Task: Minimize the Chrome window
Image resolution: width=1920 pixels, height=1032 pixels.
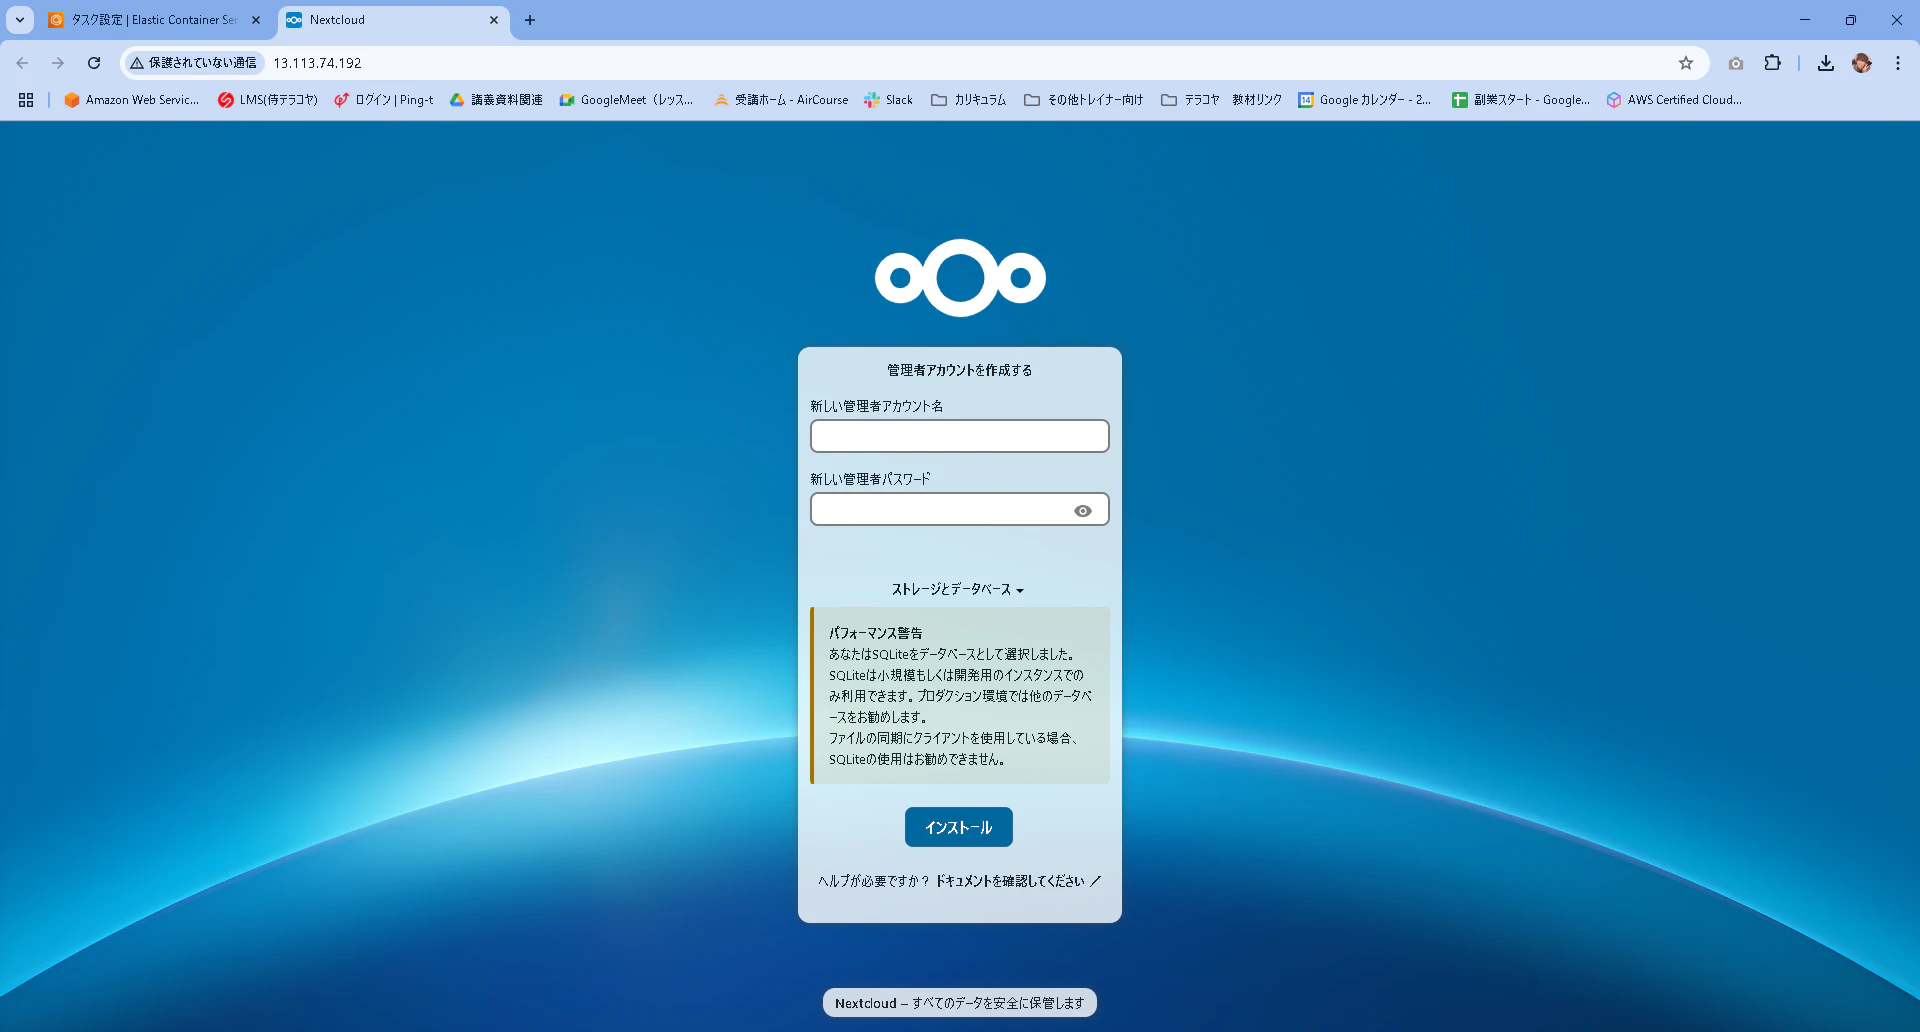Action: click(1805, 20)
